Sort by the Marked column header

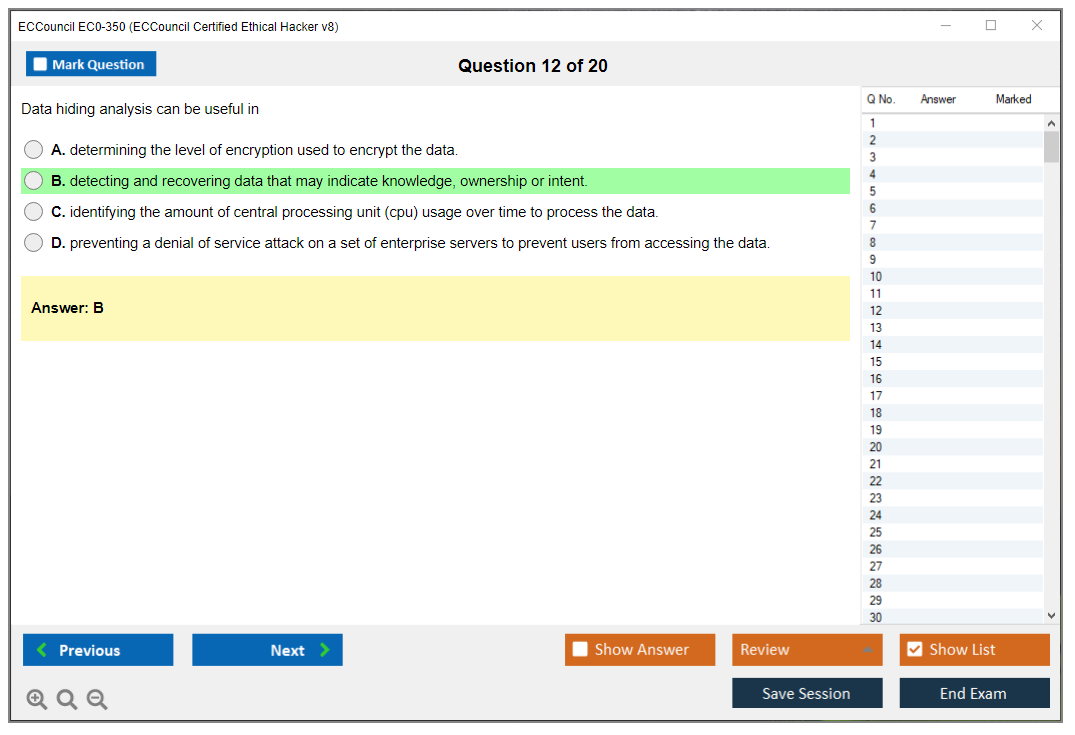pos(1012,99)
